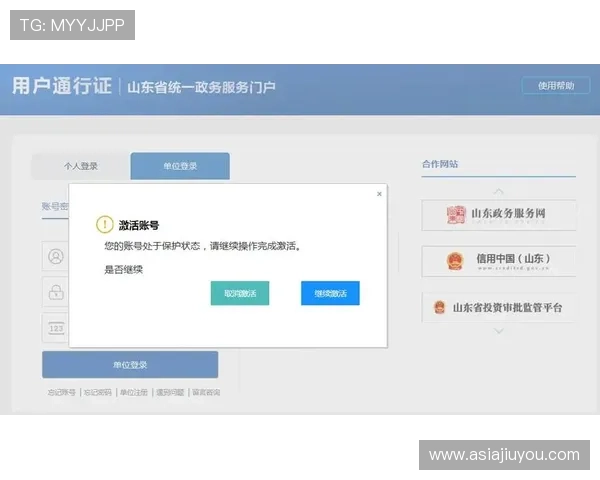Open the 山东省投资审批监管平台 partner card
This screenshot has height=480, width=600.
pyautogui.click(x=499, y=307)
